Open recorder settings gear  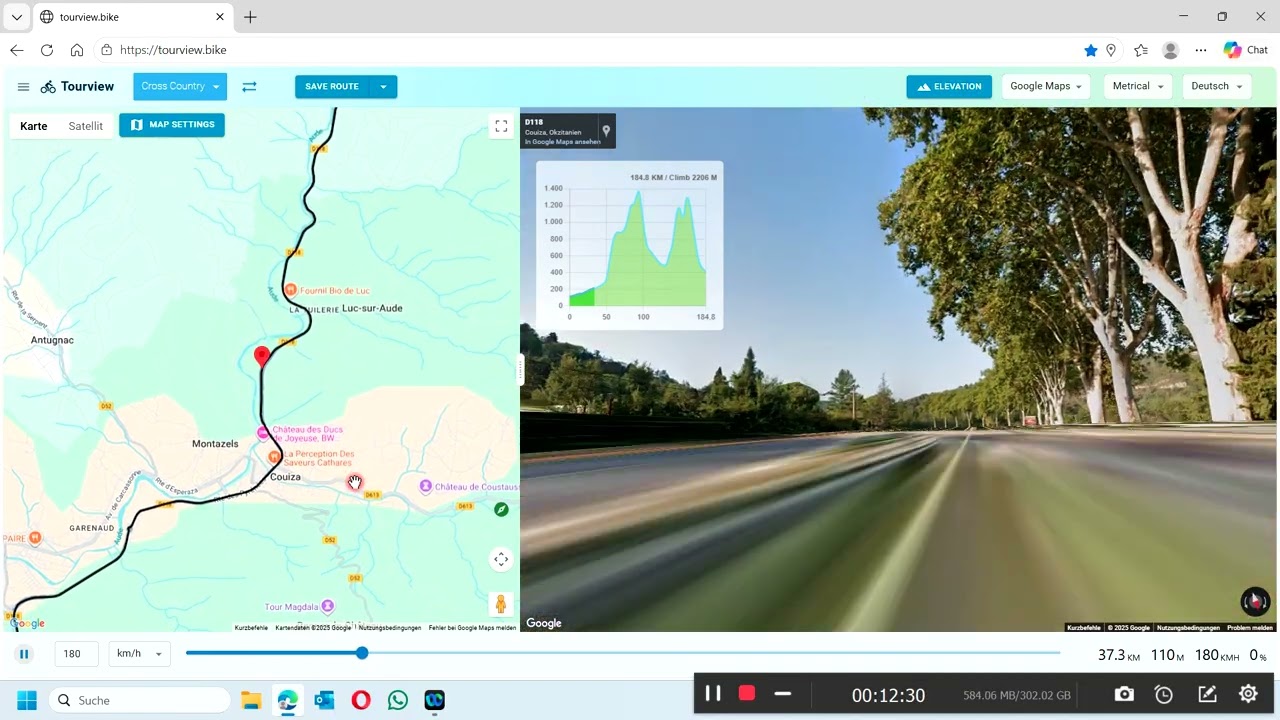[1248, 693]
